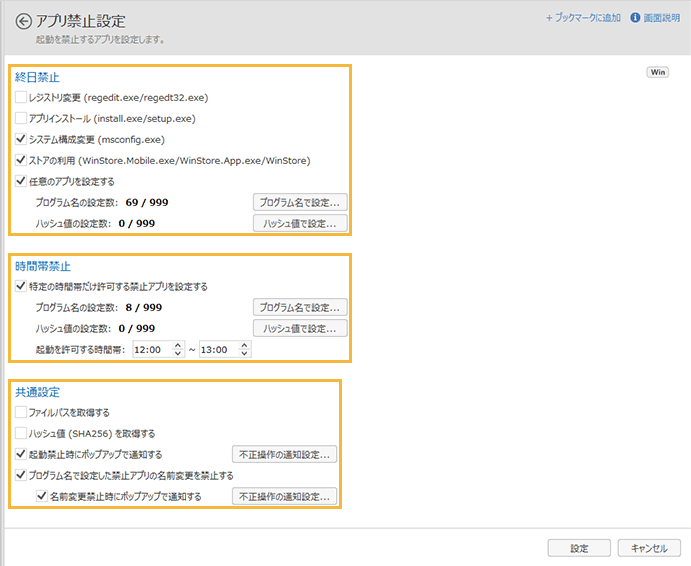Open 不正操作の通知設定 beside 起動禁止時 option
Screen dimensions: 691x566
[285, 454]
